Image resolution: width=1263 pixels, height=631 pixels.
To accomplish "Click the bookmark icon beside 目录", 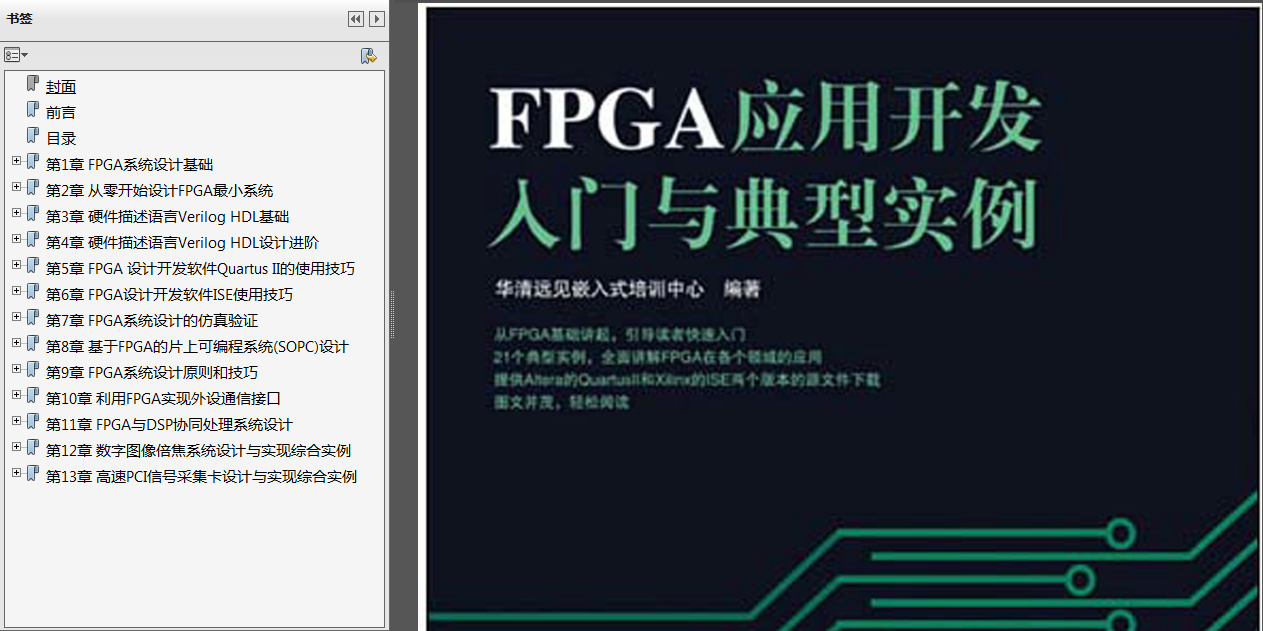I will (33, 136).
